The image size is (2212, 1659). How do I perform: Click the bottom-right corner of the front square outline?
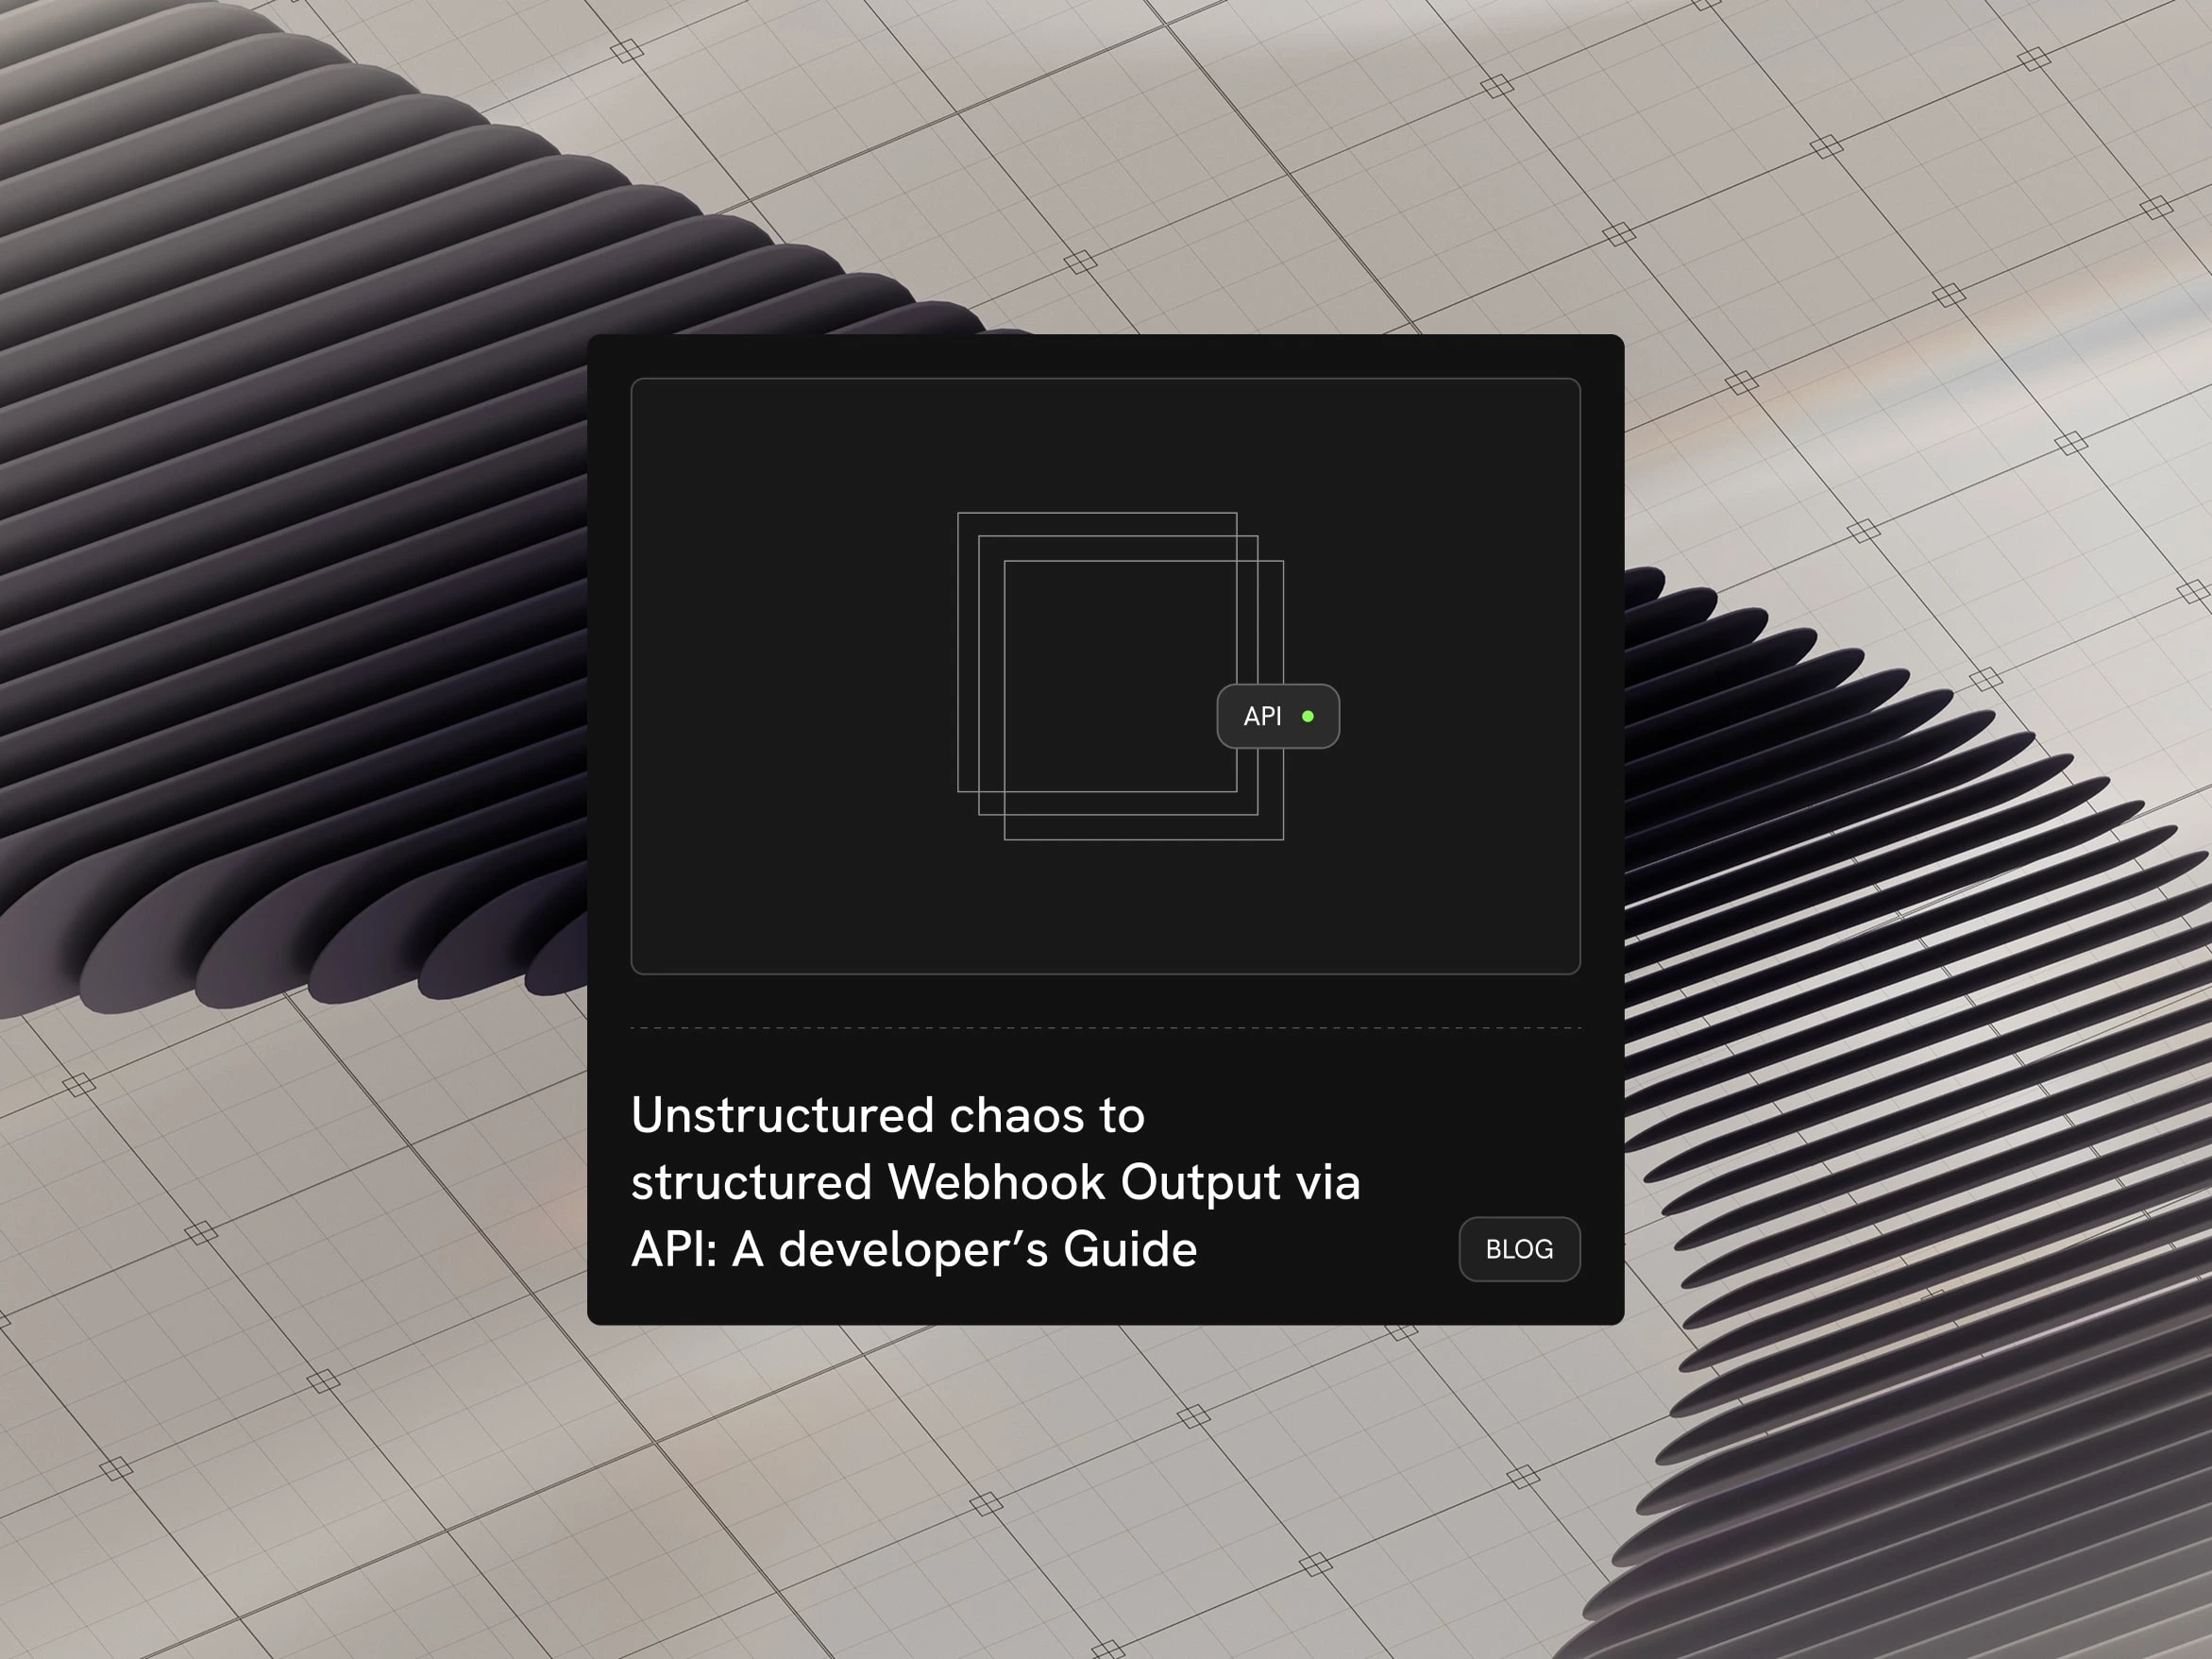[x=1282, y=838]
